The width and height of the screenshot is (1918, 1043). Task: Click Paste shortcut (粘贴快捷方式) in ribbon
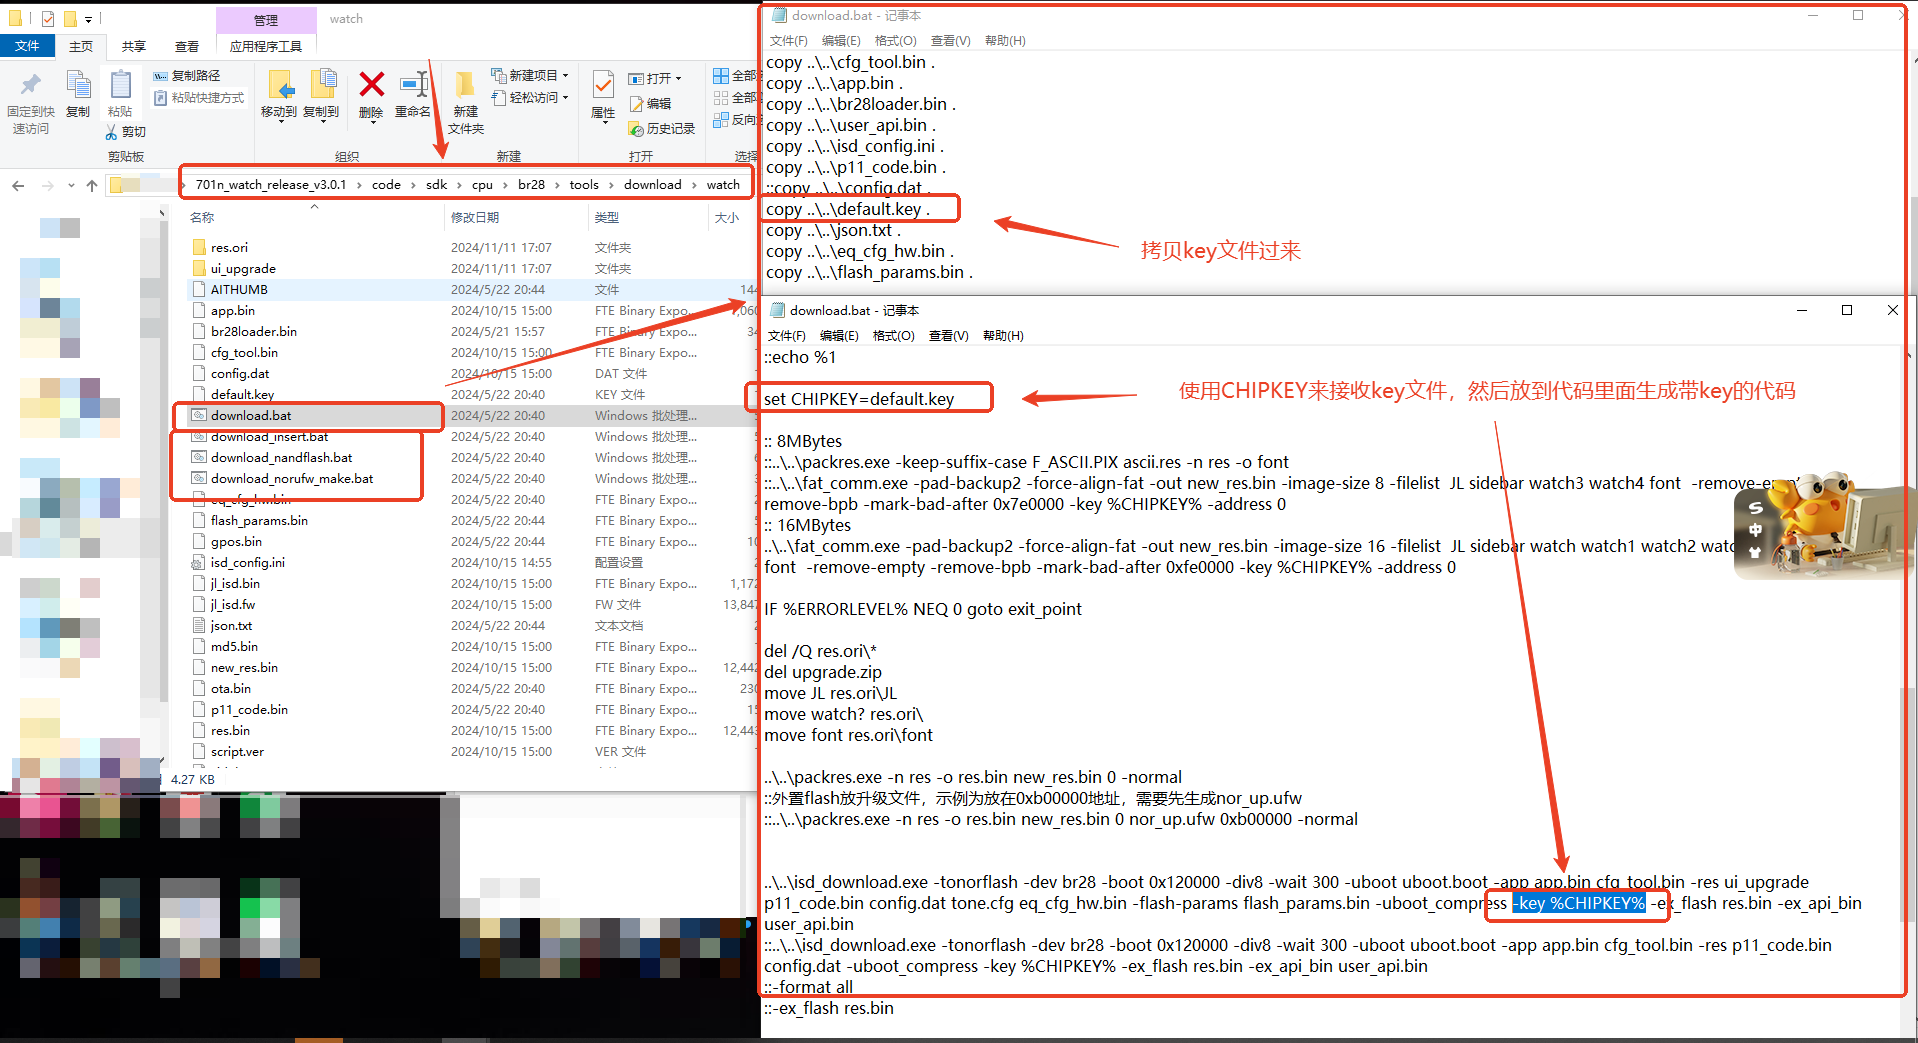pos(198,98)
